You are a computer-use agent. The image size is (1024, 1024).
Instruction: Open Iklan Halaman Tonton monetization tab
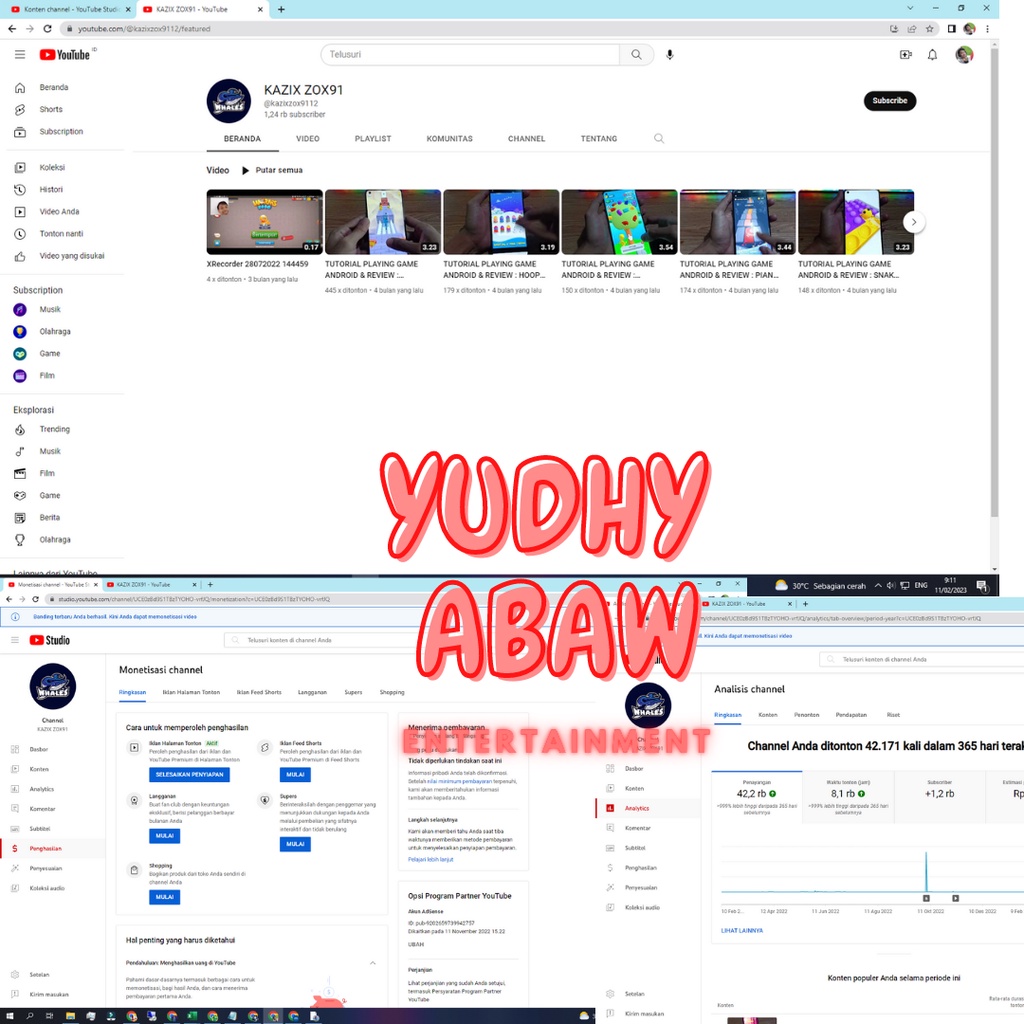(191, 692)
